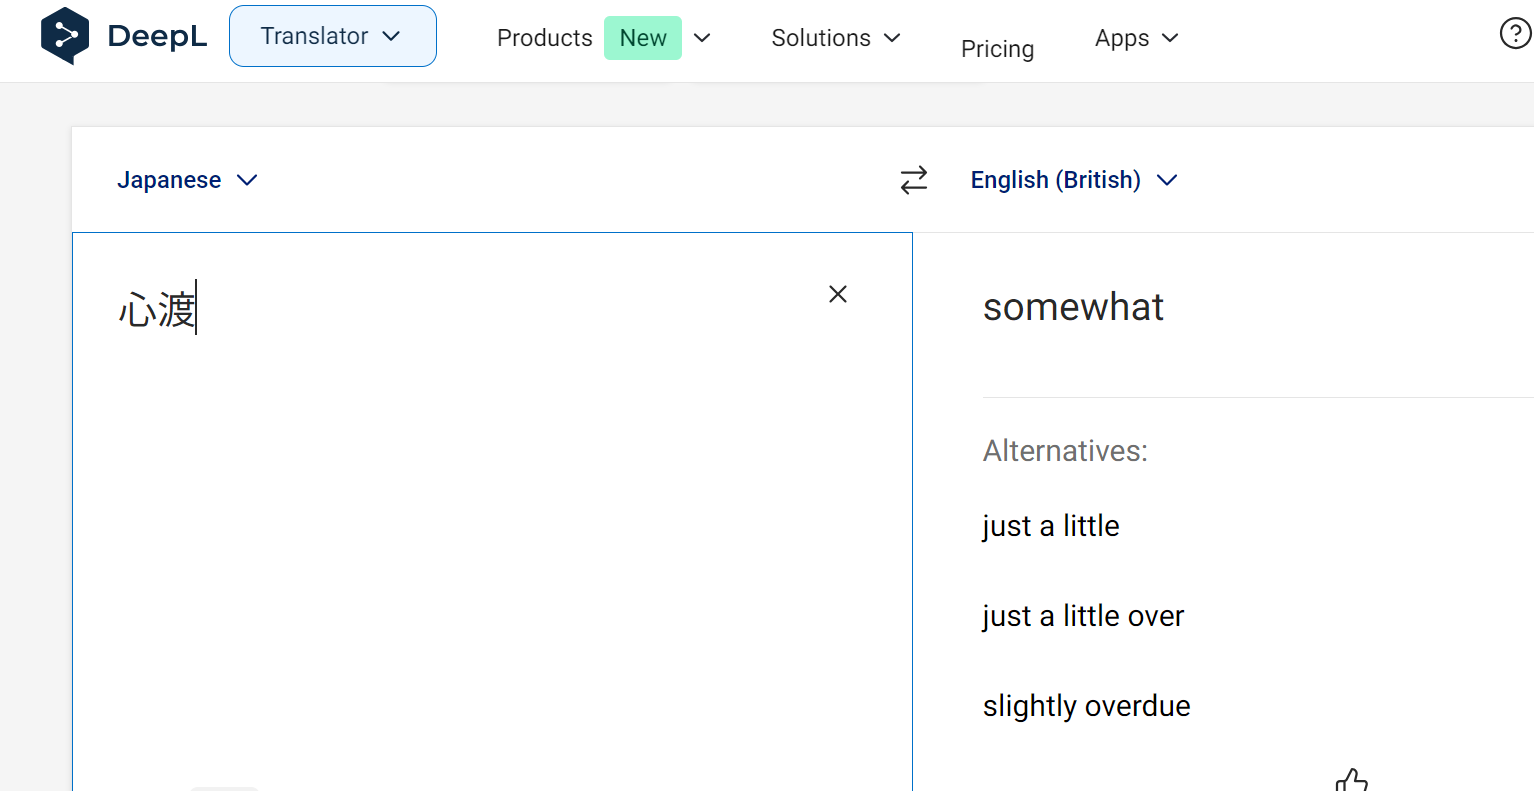Screen dimensions: 1534x791
Task: Click the DeepL hexagon logo icon
Action: click(65, 36)
